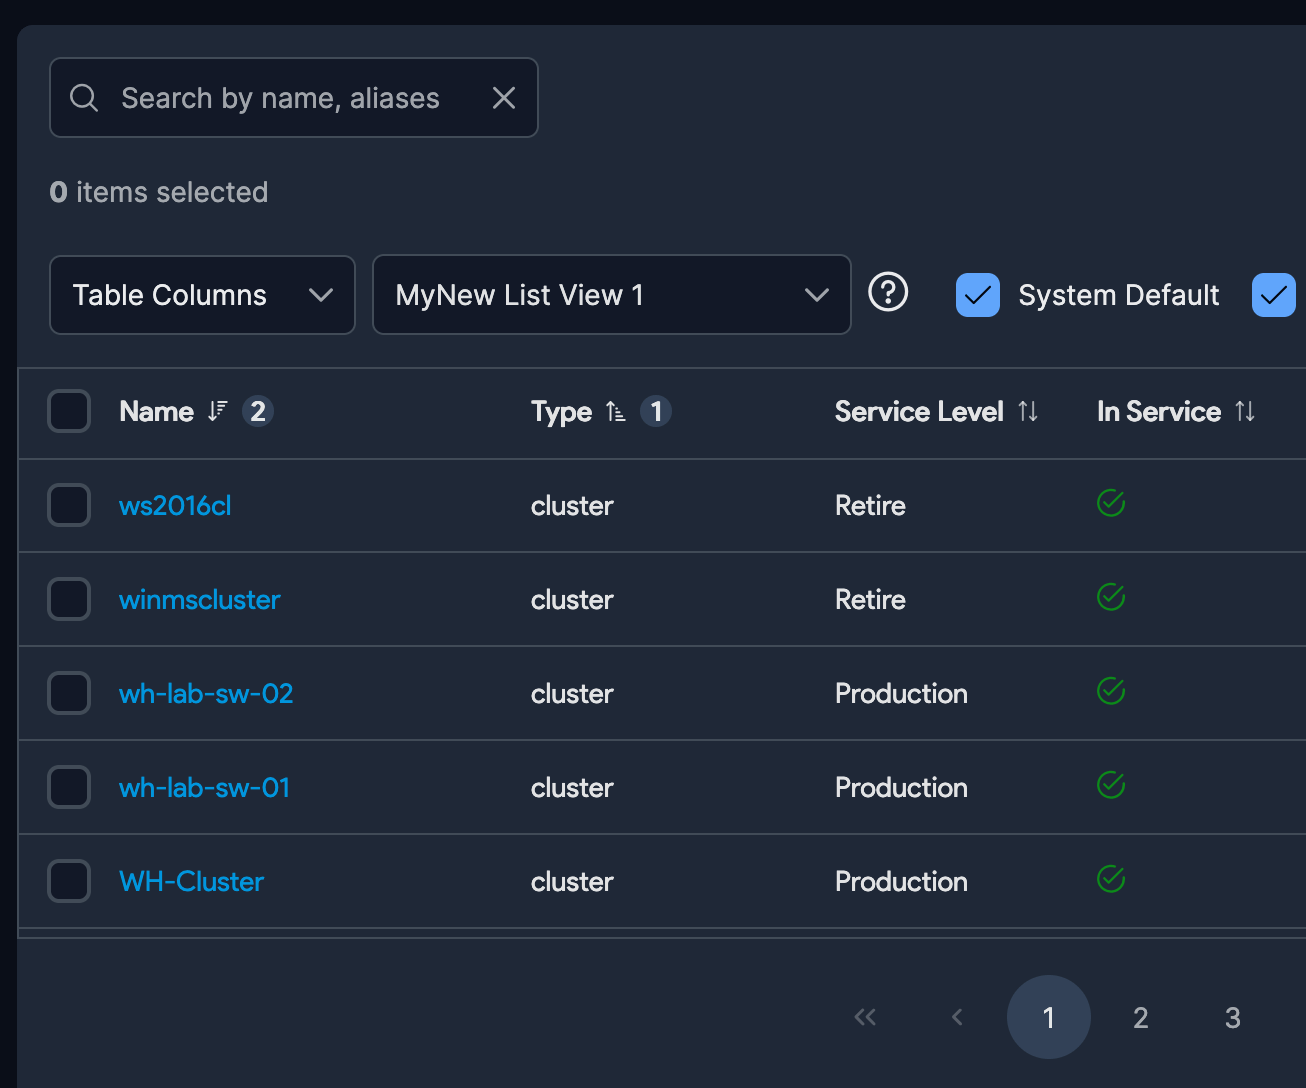Toggle the System Default checkbox

click(x=978, y=294)
